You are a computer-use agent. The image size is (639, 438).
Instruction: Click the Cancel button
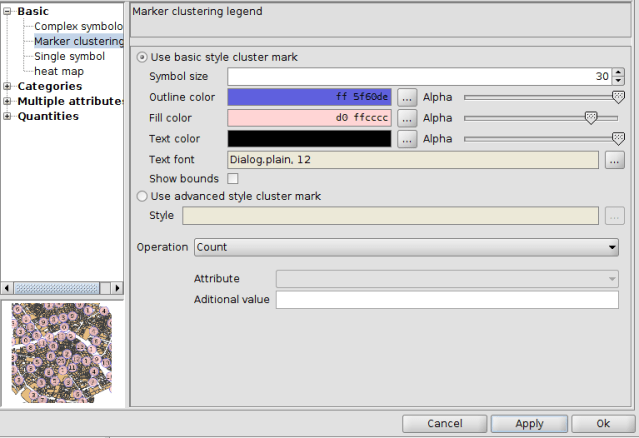(444, 424)
